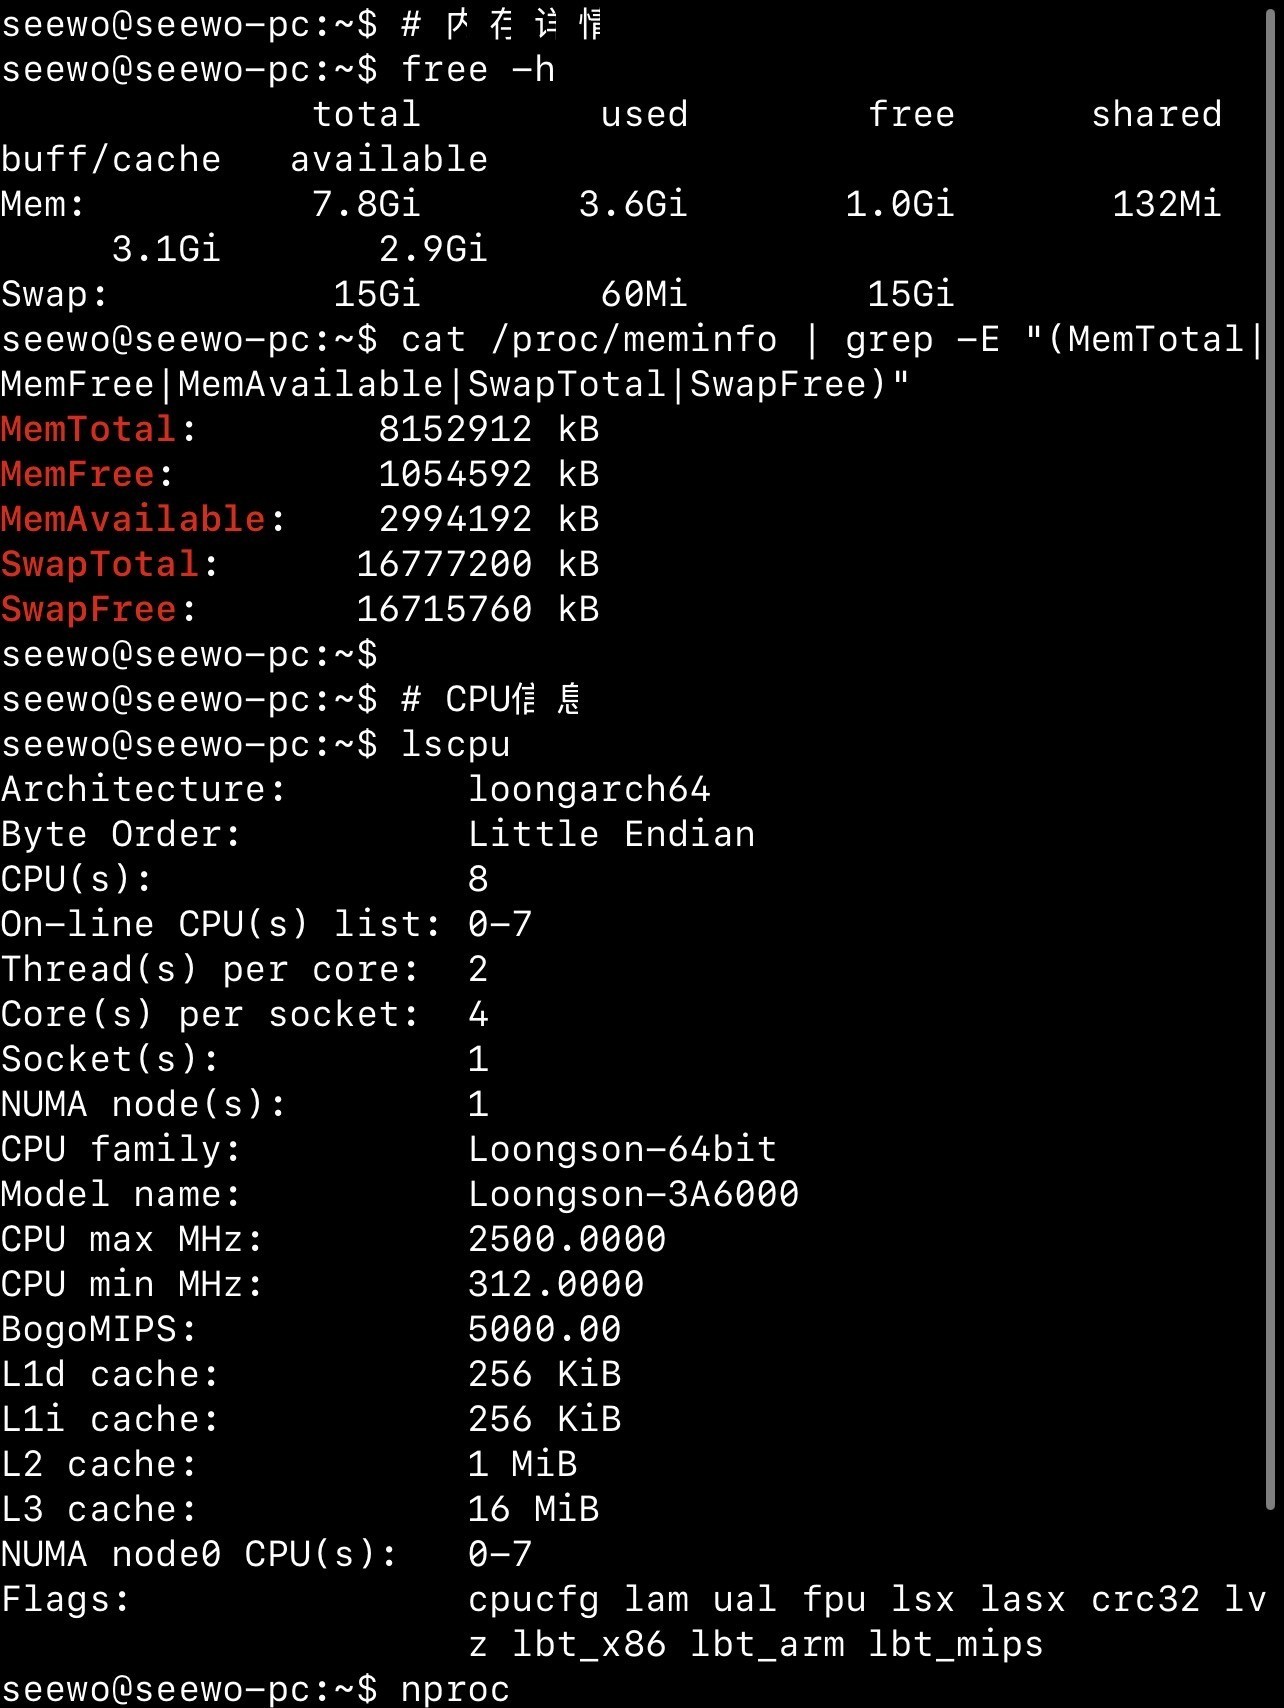The height and width of the screenshot is (1708, 1284).
Task: Click the L3 cache value 16 MiB
Action: (533, 1510)
